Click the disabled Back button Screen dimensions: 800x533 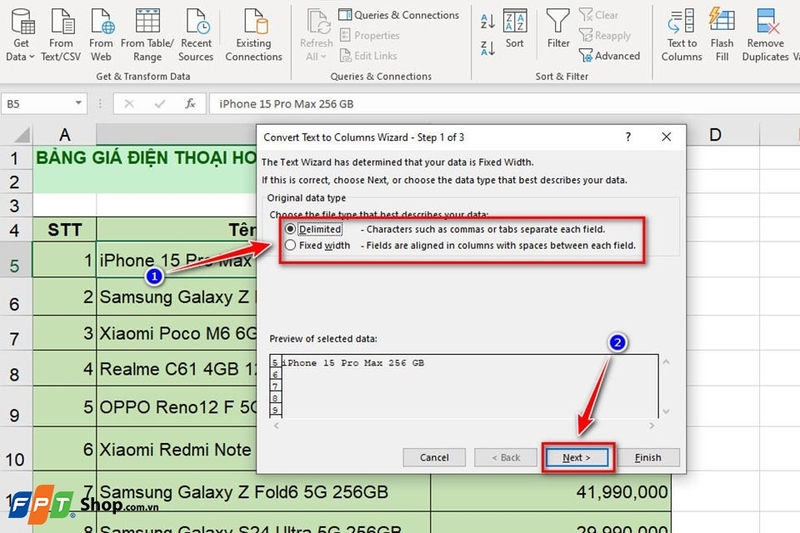pos(506,458)
